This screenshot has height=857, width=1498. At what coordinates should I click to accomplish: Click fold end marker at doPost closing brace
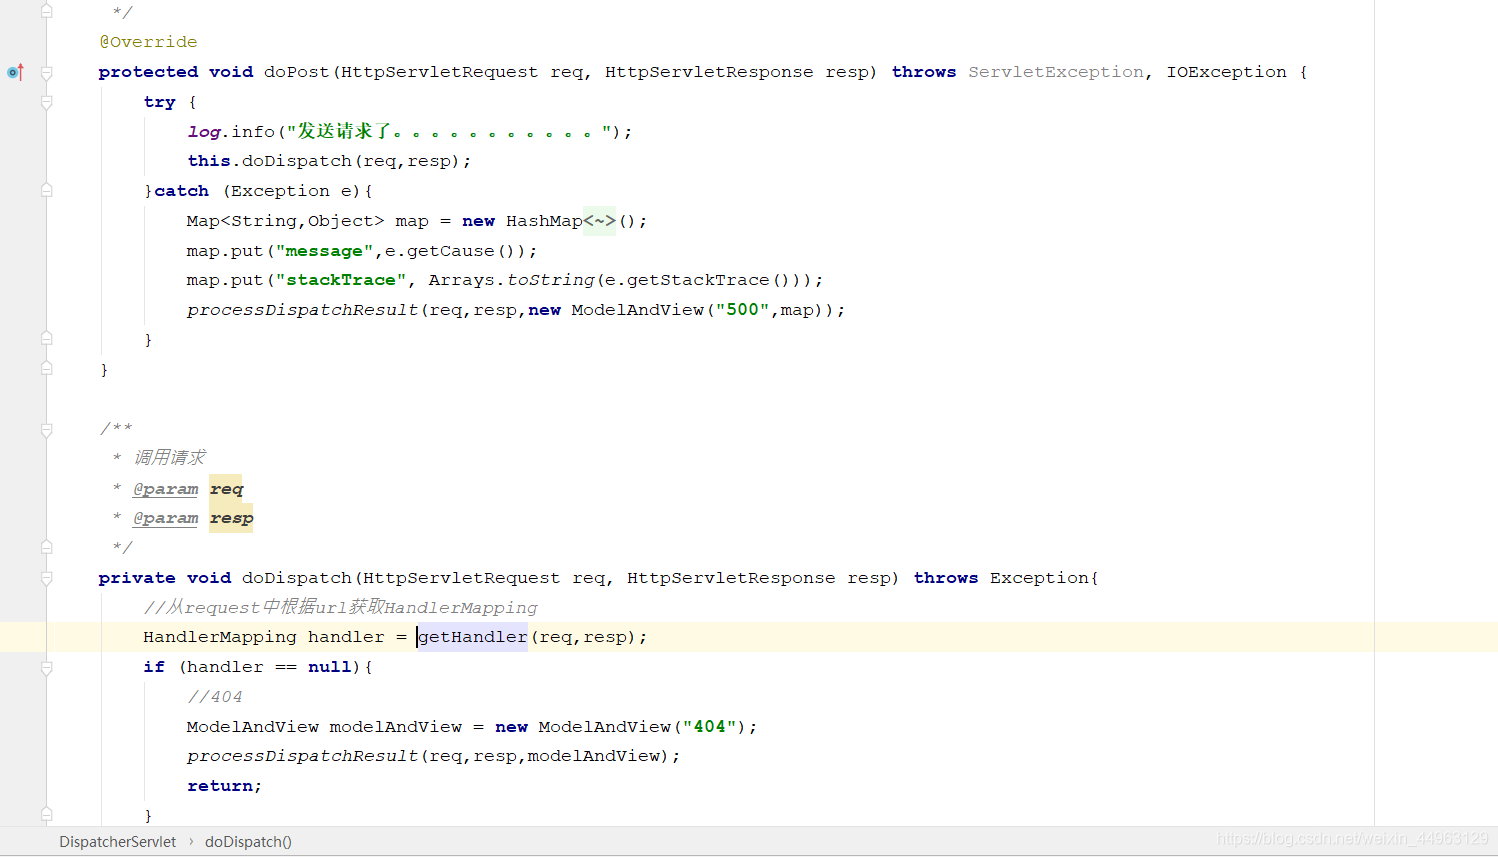click(46, 369)
